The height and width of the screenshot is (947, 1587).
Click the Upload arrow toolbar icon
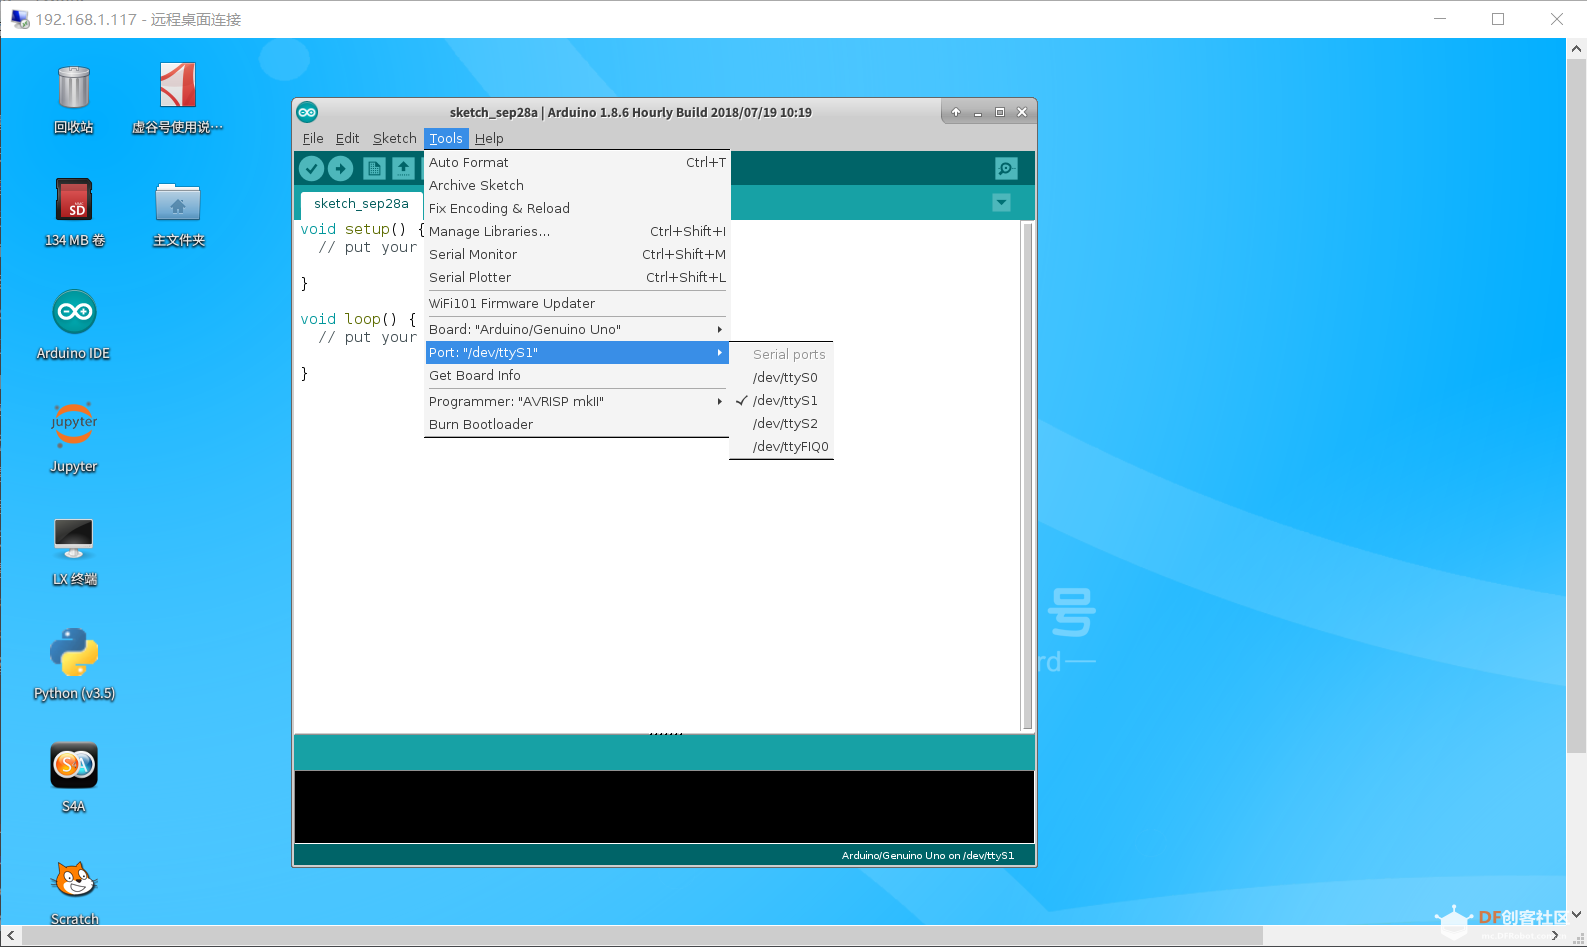click(x=341, y=168)
